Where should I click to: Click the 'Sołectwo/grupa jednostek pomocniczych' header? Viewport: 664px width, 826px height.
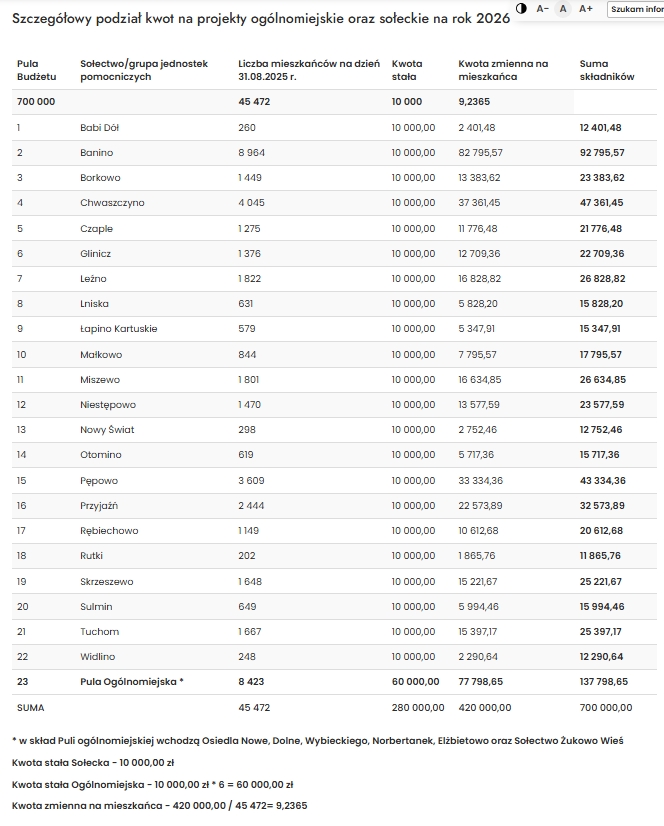[x=144, y=70]
